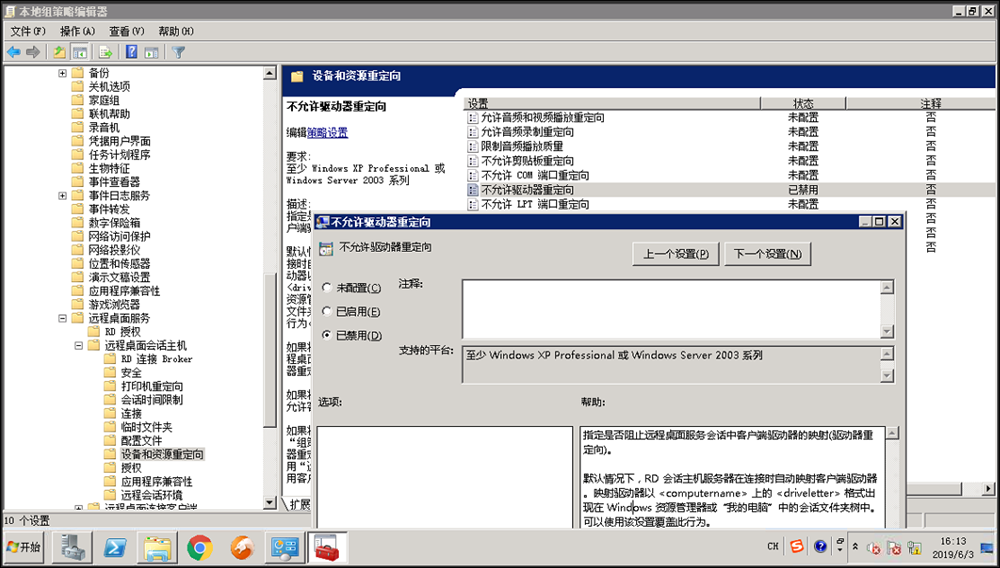Select 不允许剪贴板重定向 in the settings list

click(527, 161)
